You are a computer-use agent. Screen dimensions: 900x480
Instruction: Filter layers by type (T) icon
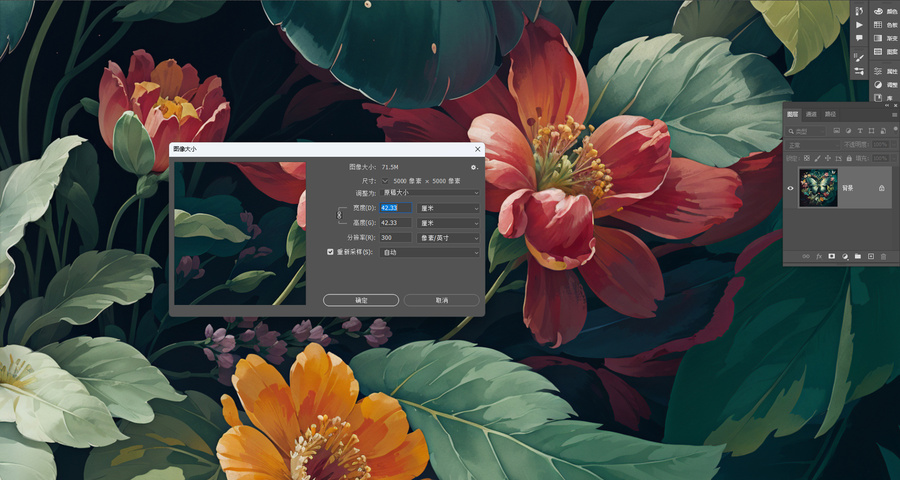(x=860, y=131)
